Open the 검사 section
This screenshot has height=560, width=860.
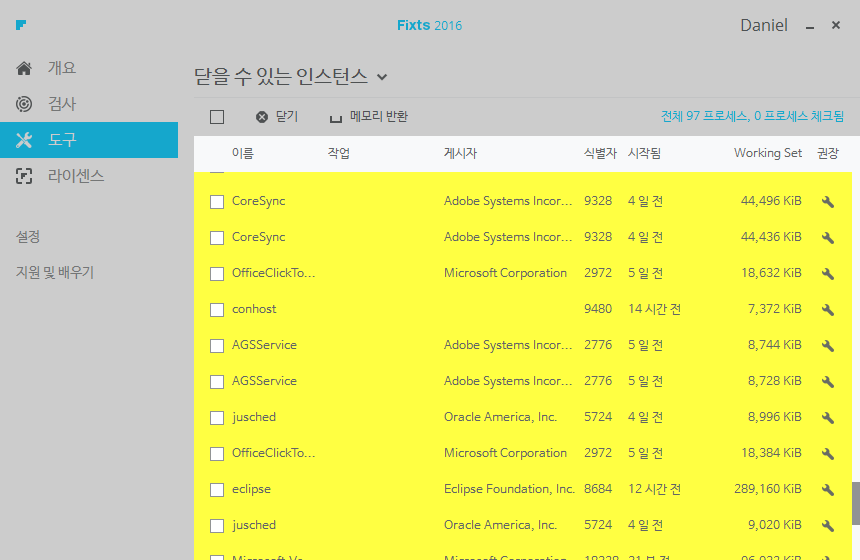tap(61, 104)
